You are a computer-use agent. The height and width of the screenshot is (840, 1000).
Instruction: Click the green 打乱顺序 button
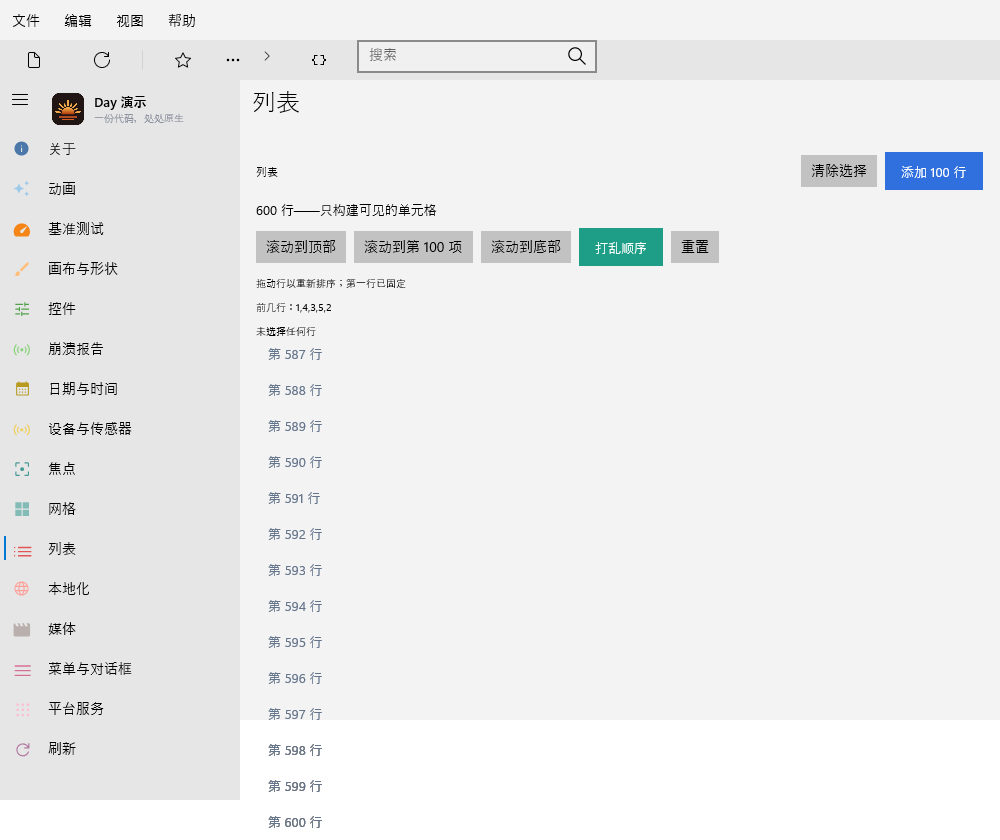621,247
